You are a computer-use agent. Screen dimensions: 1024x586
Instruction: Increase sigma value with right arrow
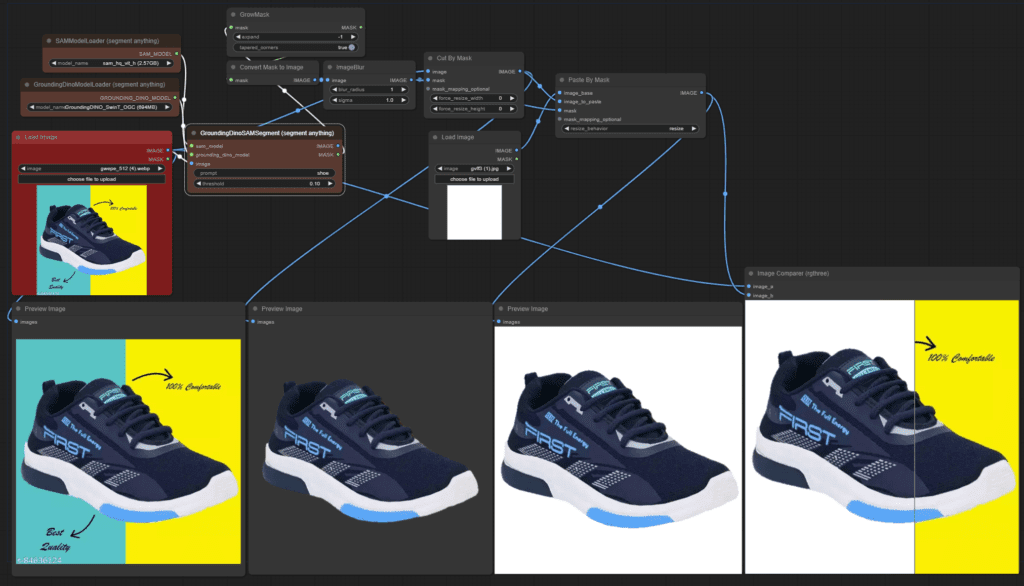pos(404,100)
